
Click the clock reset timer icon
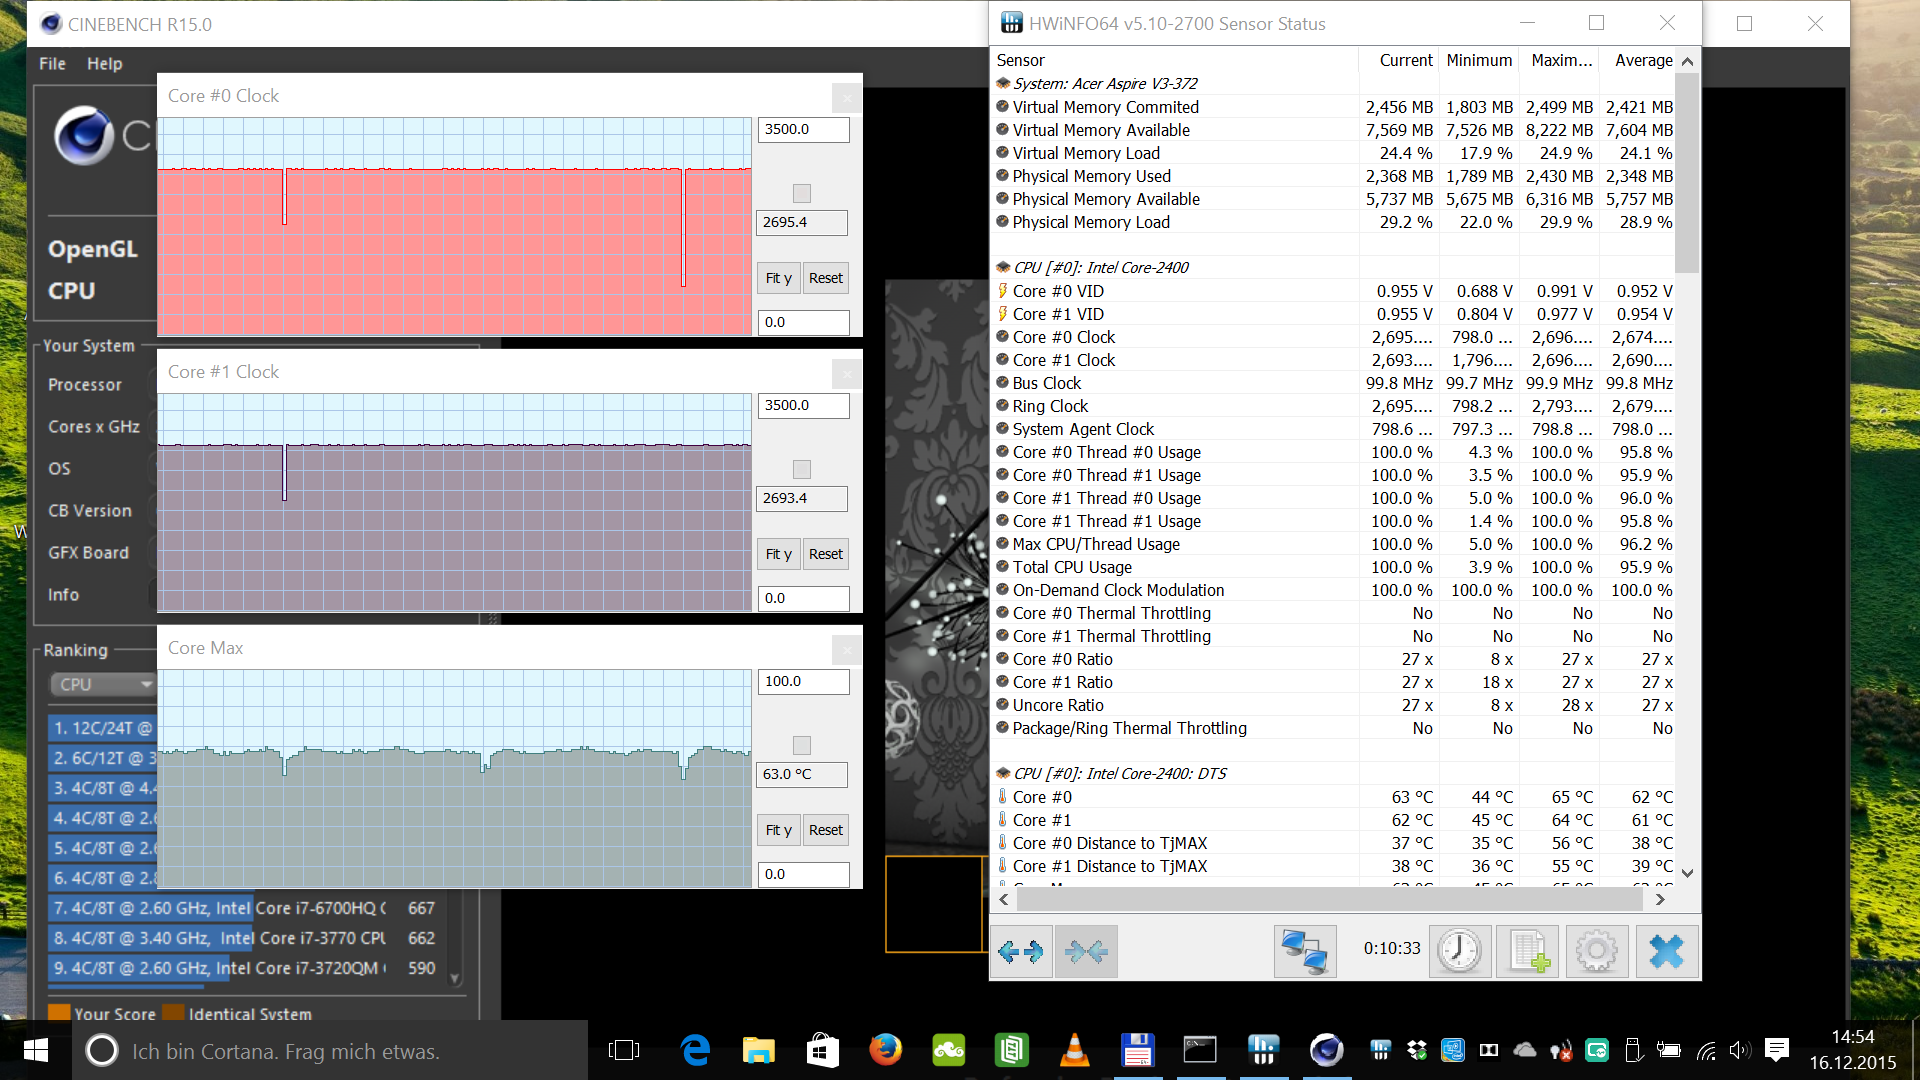1459,951
